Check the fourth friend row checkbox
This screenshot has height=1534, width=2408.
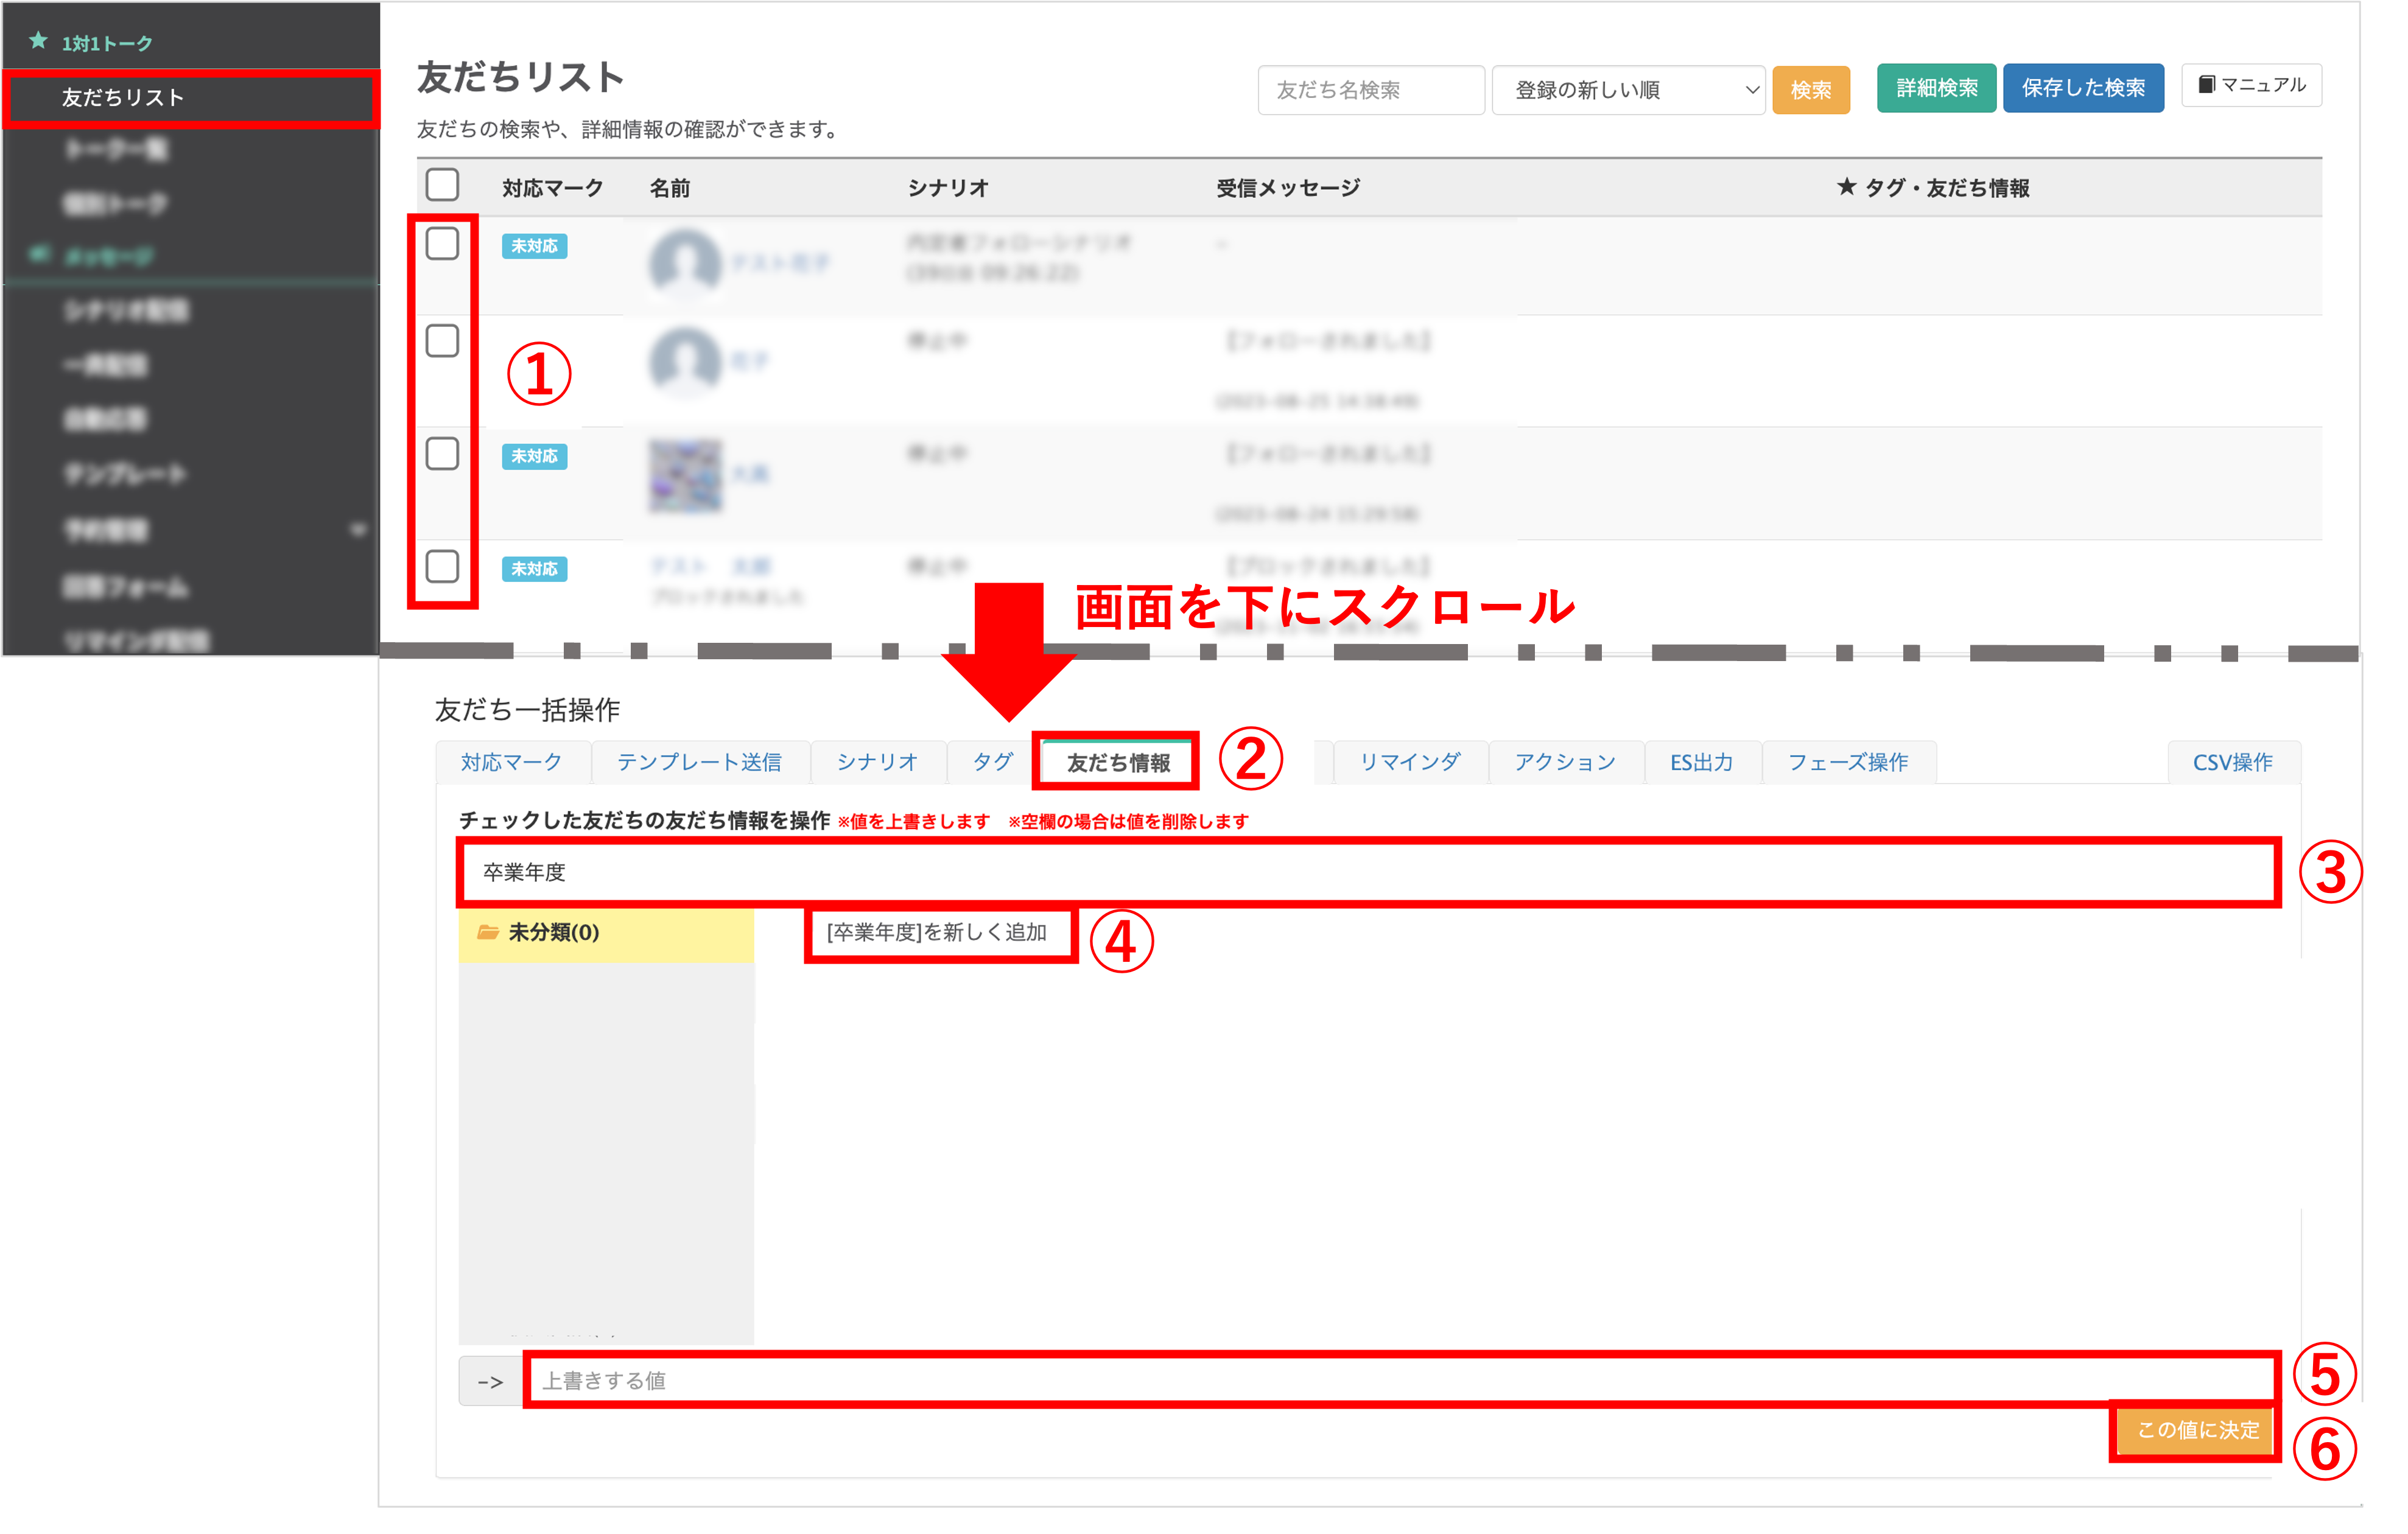click(442, 567)
